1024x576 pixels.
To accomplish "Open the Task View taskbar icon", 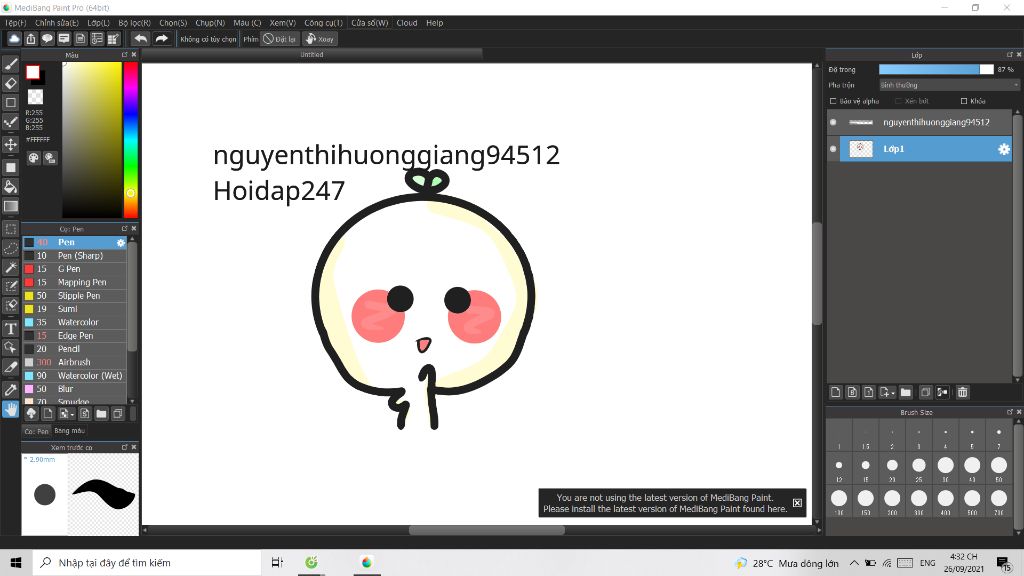I will click(277, 562).
